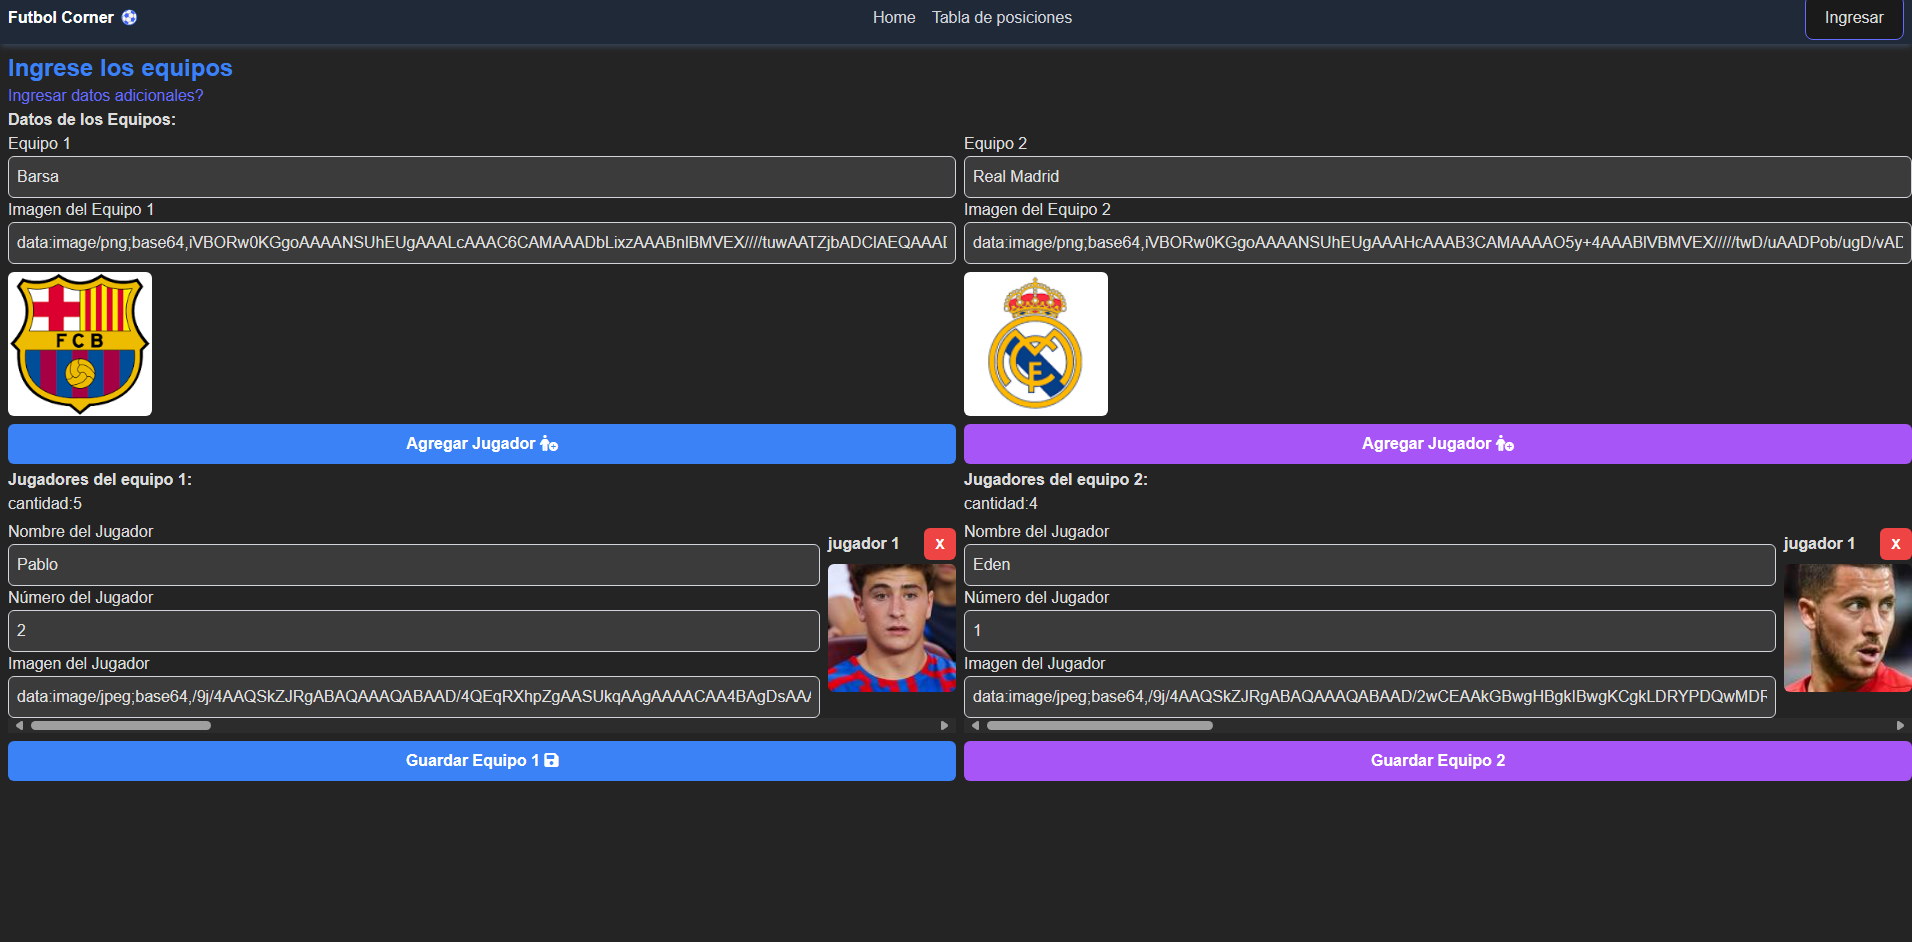Image resolution: width=1912 pixels, height=942 pixels.
Task: Click the equipo 1 players horizontal scrollbar thumb
Action: pyautogui.click(x=121, y=726)
